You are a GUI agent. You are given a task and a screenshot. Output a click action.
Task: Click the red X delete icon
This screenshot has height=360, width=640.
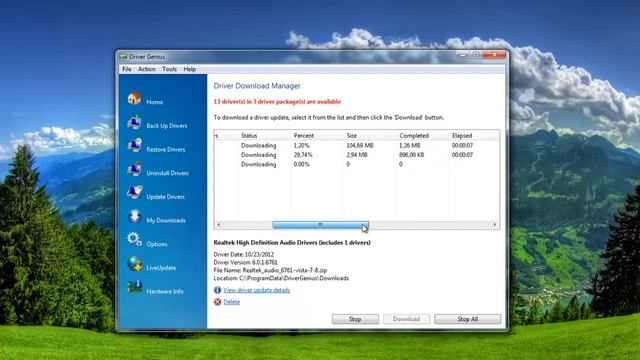point(218,302)
